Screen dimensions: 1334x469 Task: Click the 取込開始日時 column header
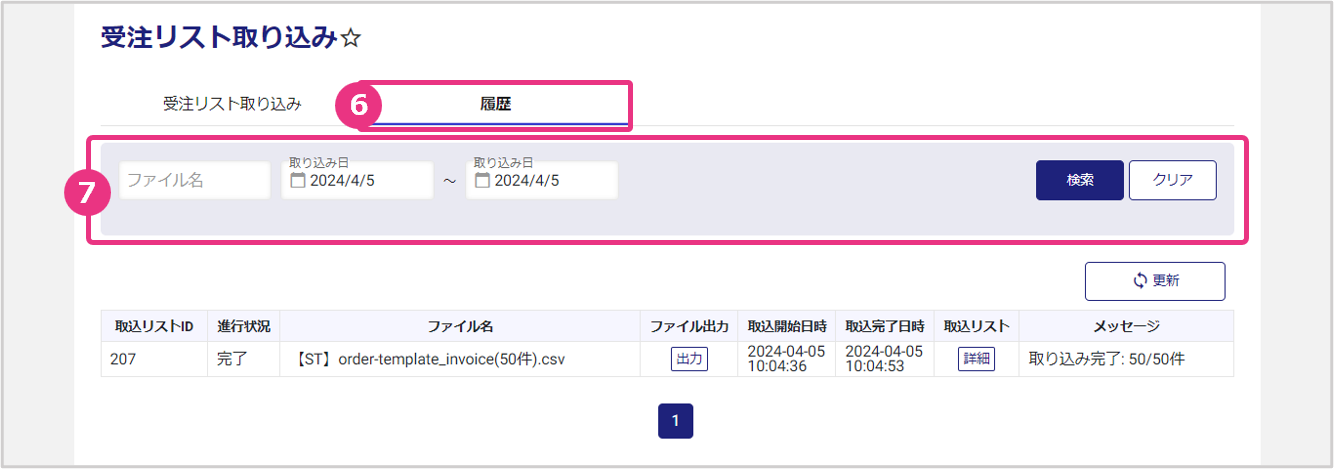pyautogui.click(x=786, y=326)
